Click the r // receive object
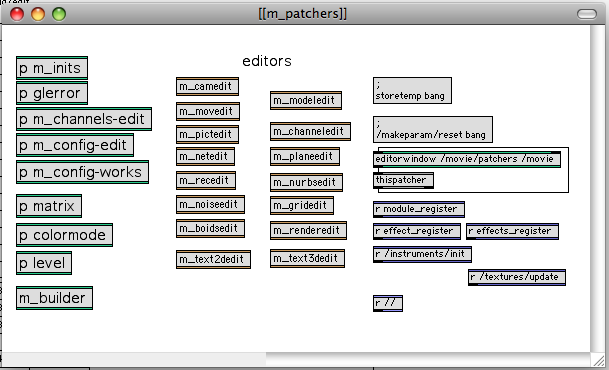The image size is (609, 370). 388,303
